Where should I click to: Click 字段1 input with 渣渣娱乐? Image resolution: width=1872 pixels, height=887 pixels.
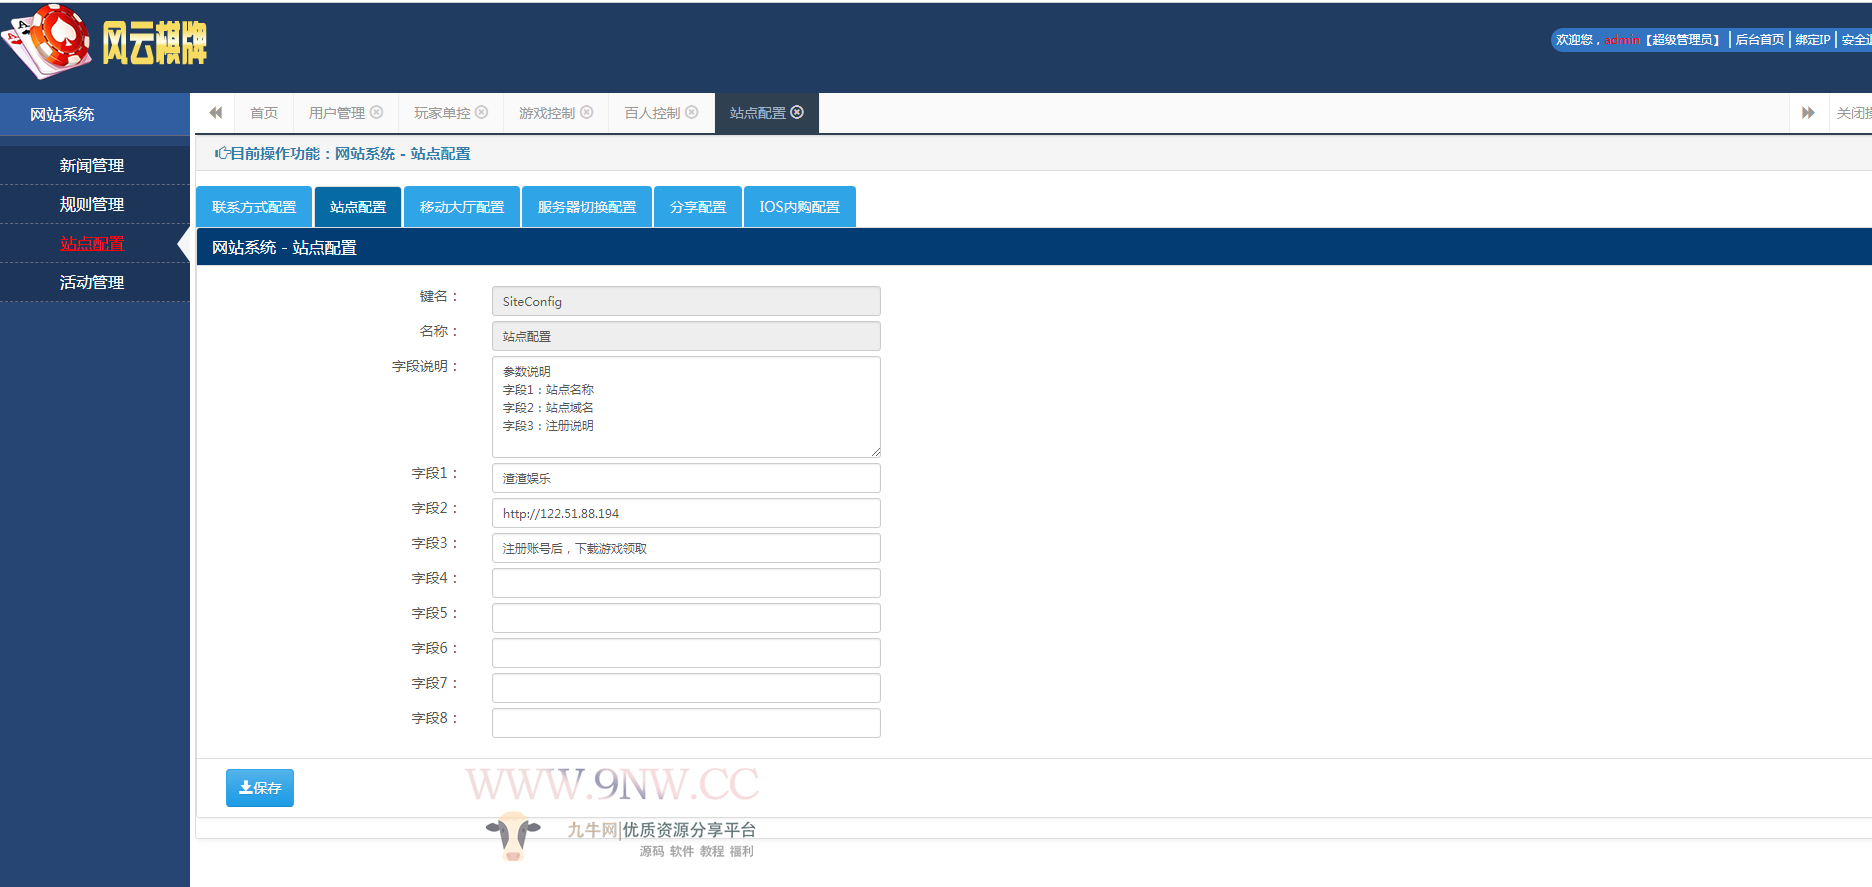pyautogui.click(x=686, y=478)
